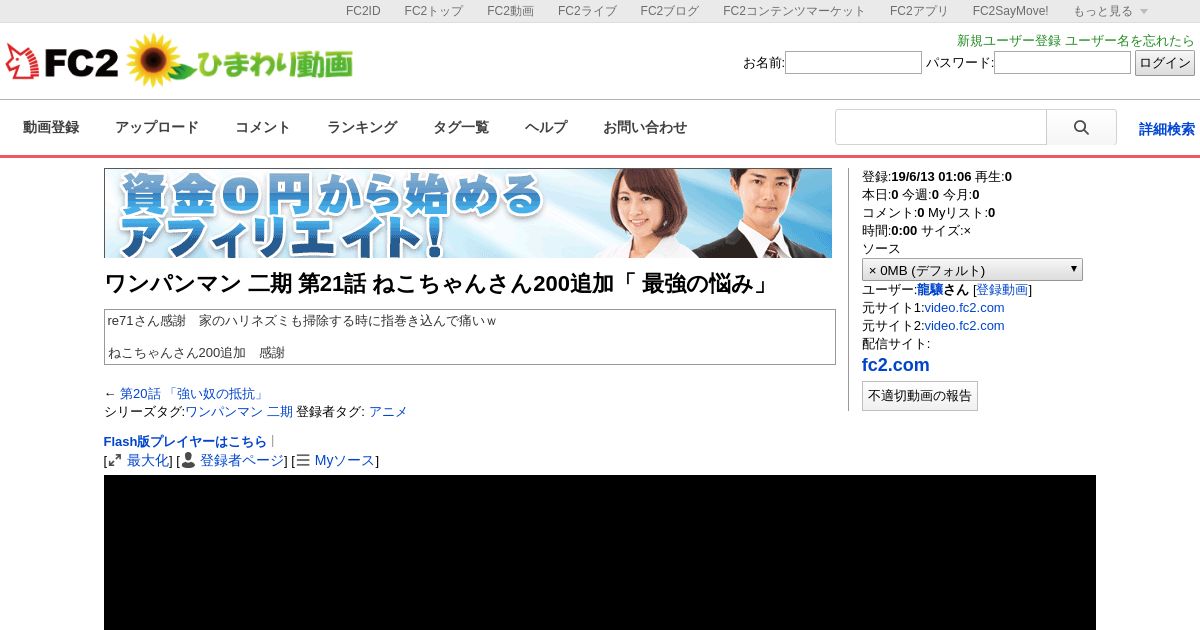
Task: Click the アニメ uploader tag
Action: coord(388,412)
